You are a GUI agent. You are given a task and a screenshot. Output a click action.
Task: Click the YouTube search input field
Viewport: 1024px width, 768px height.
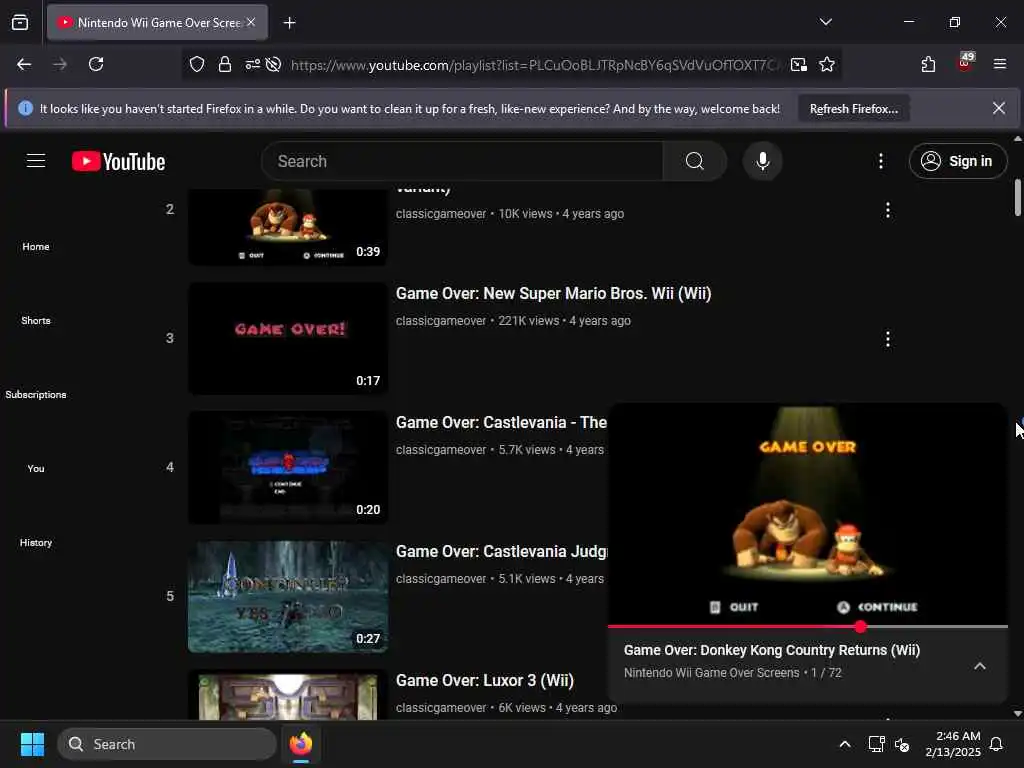click(462, 161)
